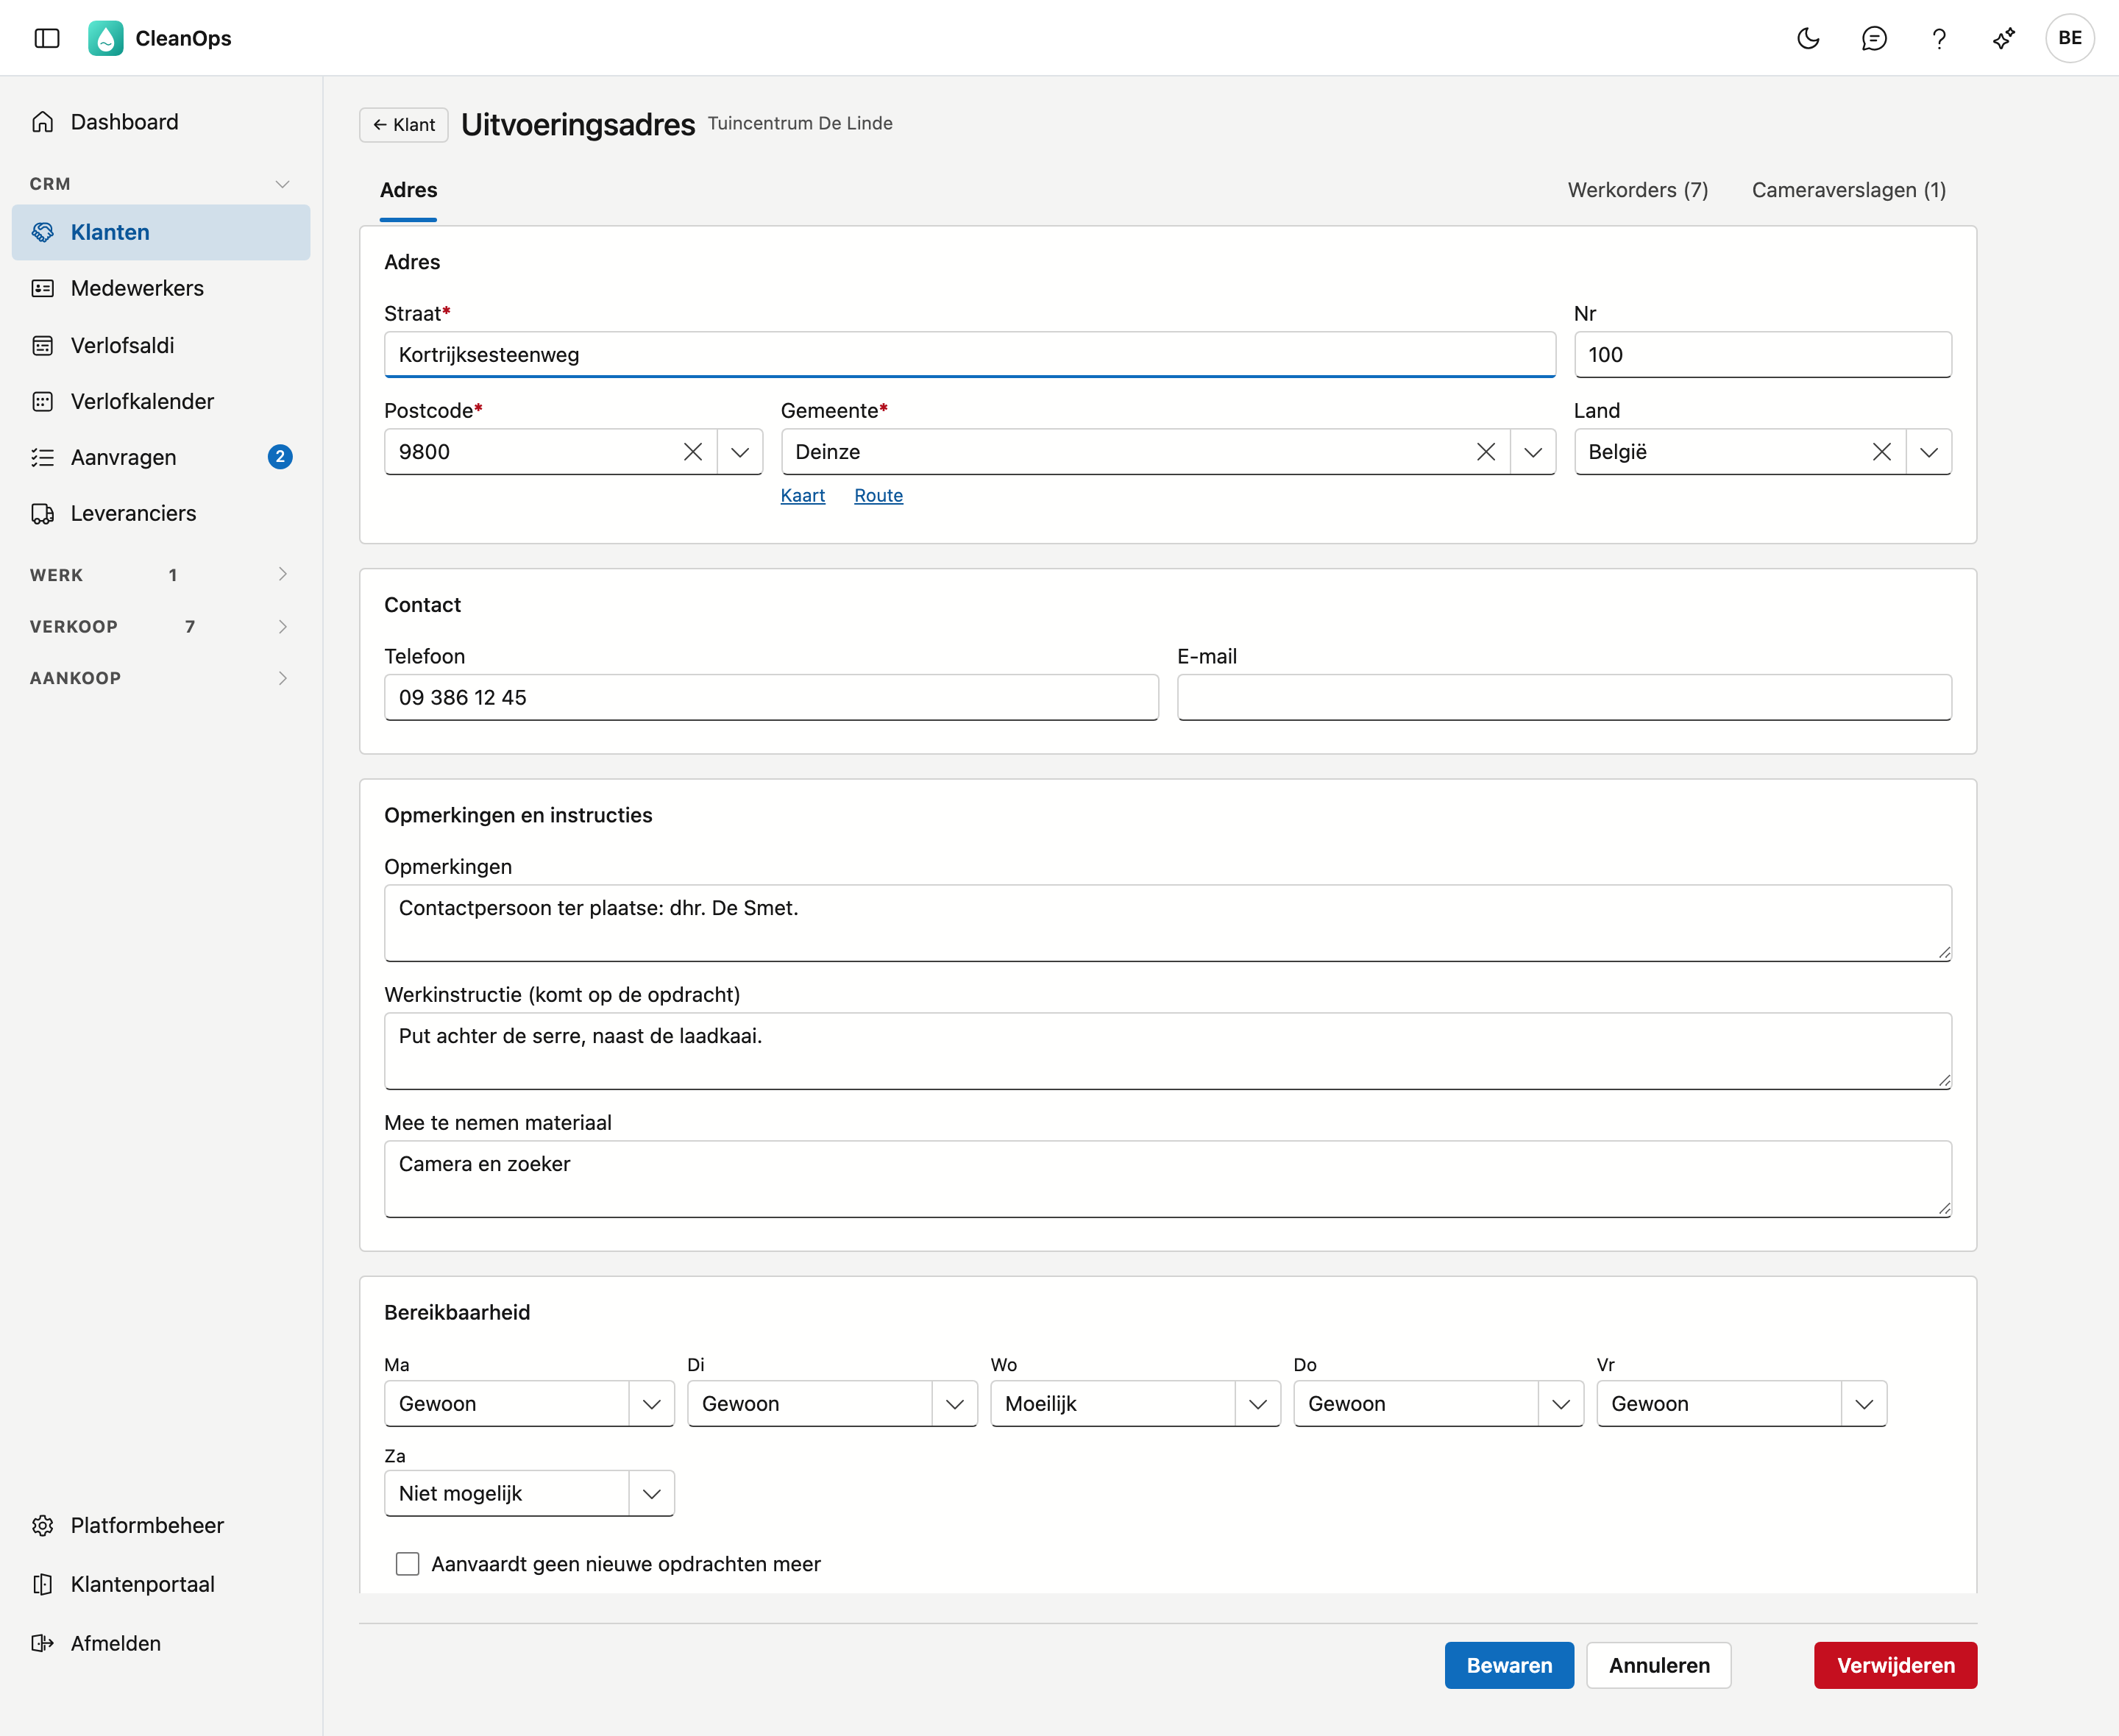2119x1736 pixels.
Task: Open Medewerkers in sidebar
Action: (x=161, y=288)
